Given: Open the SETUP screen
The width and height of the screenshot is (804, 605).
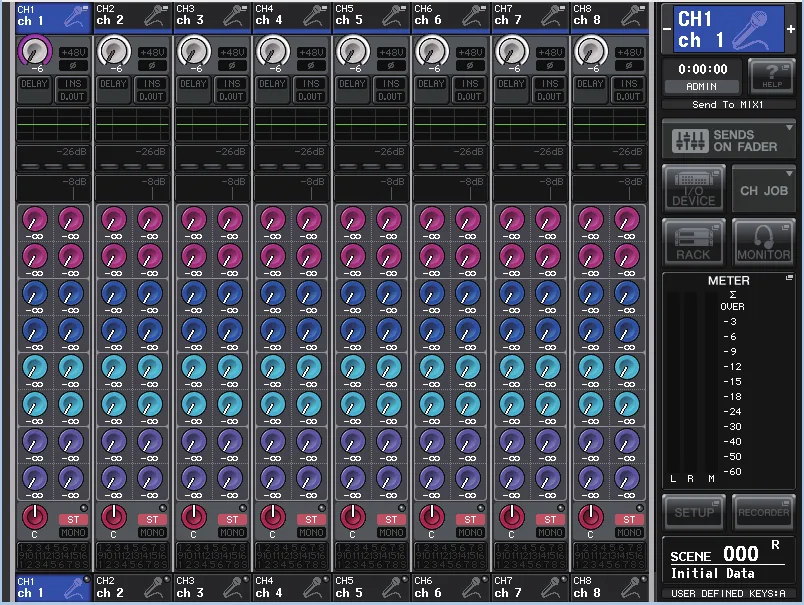Looking at the screenshot, I should (693, 512).
